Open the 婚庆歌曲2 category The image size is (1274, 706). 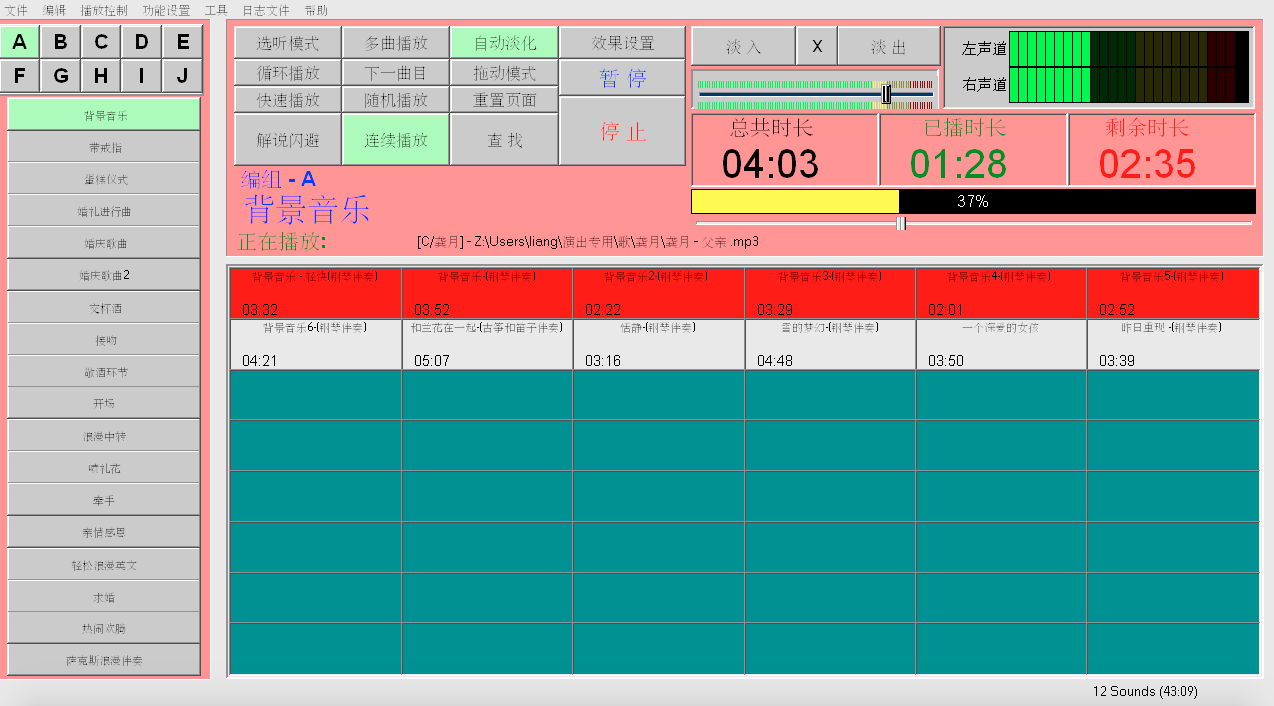(x=104, y=275)
